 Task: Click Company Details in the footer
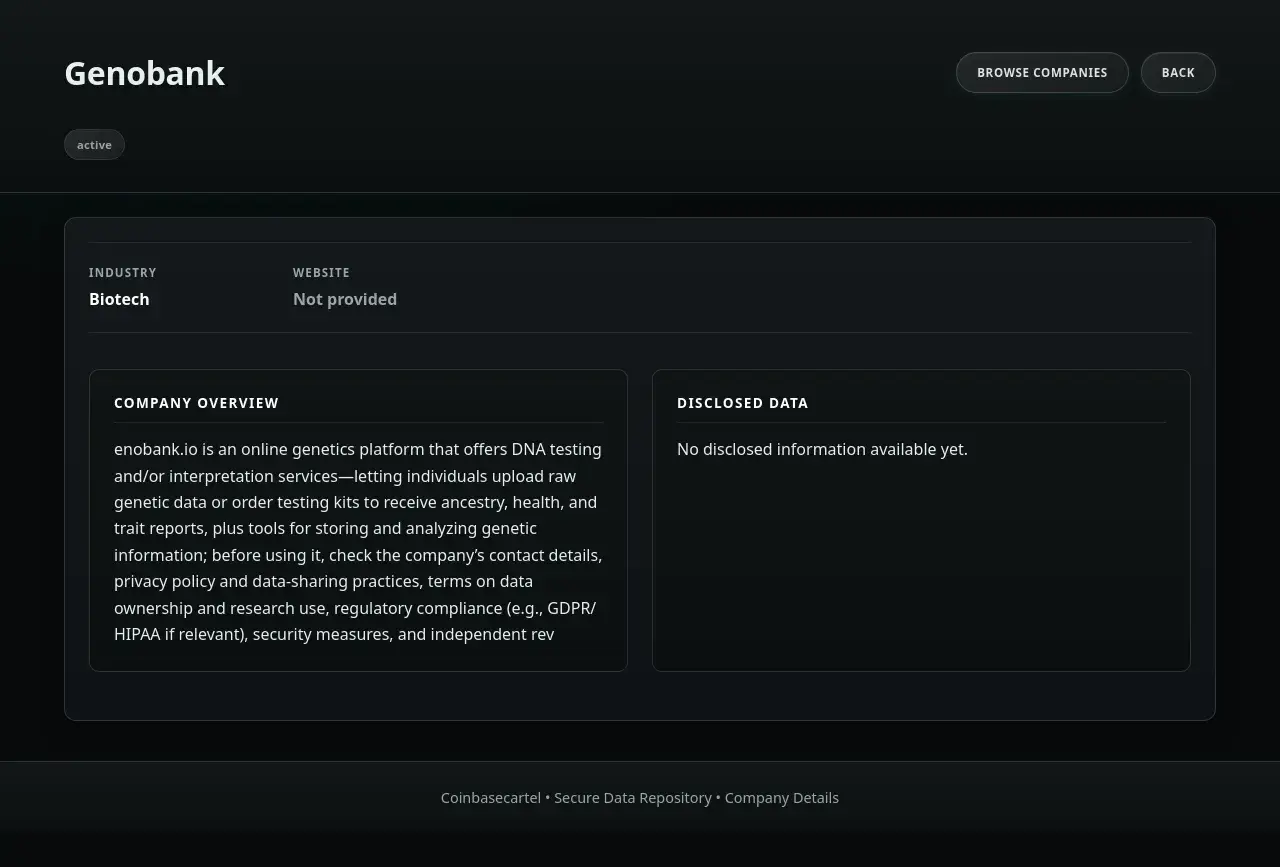(781, 798)
